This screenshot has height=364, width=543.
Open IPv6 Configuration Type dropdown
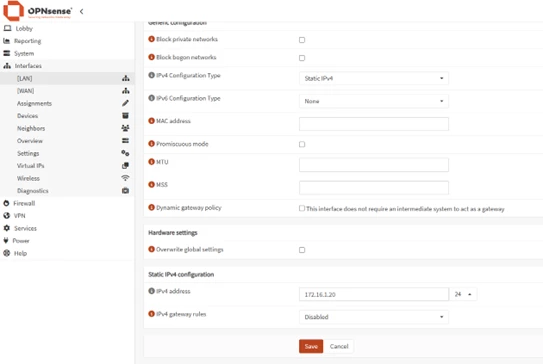(x=374, y=101)
